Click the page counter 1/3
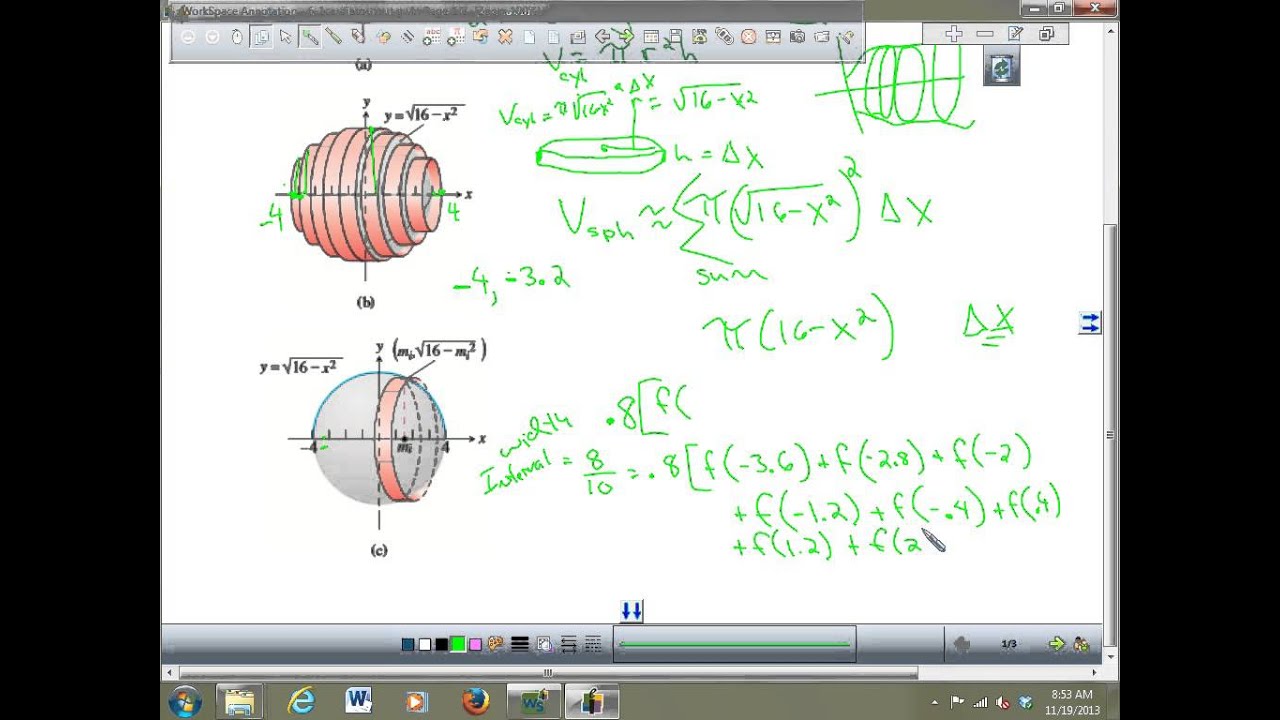This screenshot has width=1280, height=720. pyautogui.click(x=1009, y=644)
